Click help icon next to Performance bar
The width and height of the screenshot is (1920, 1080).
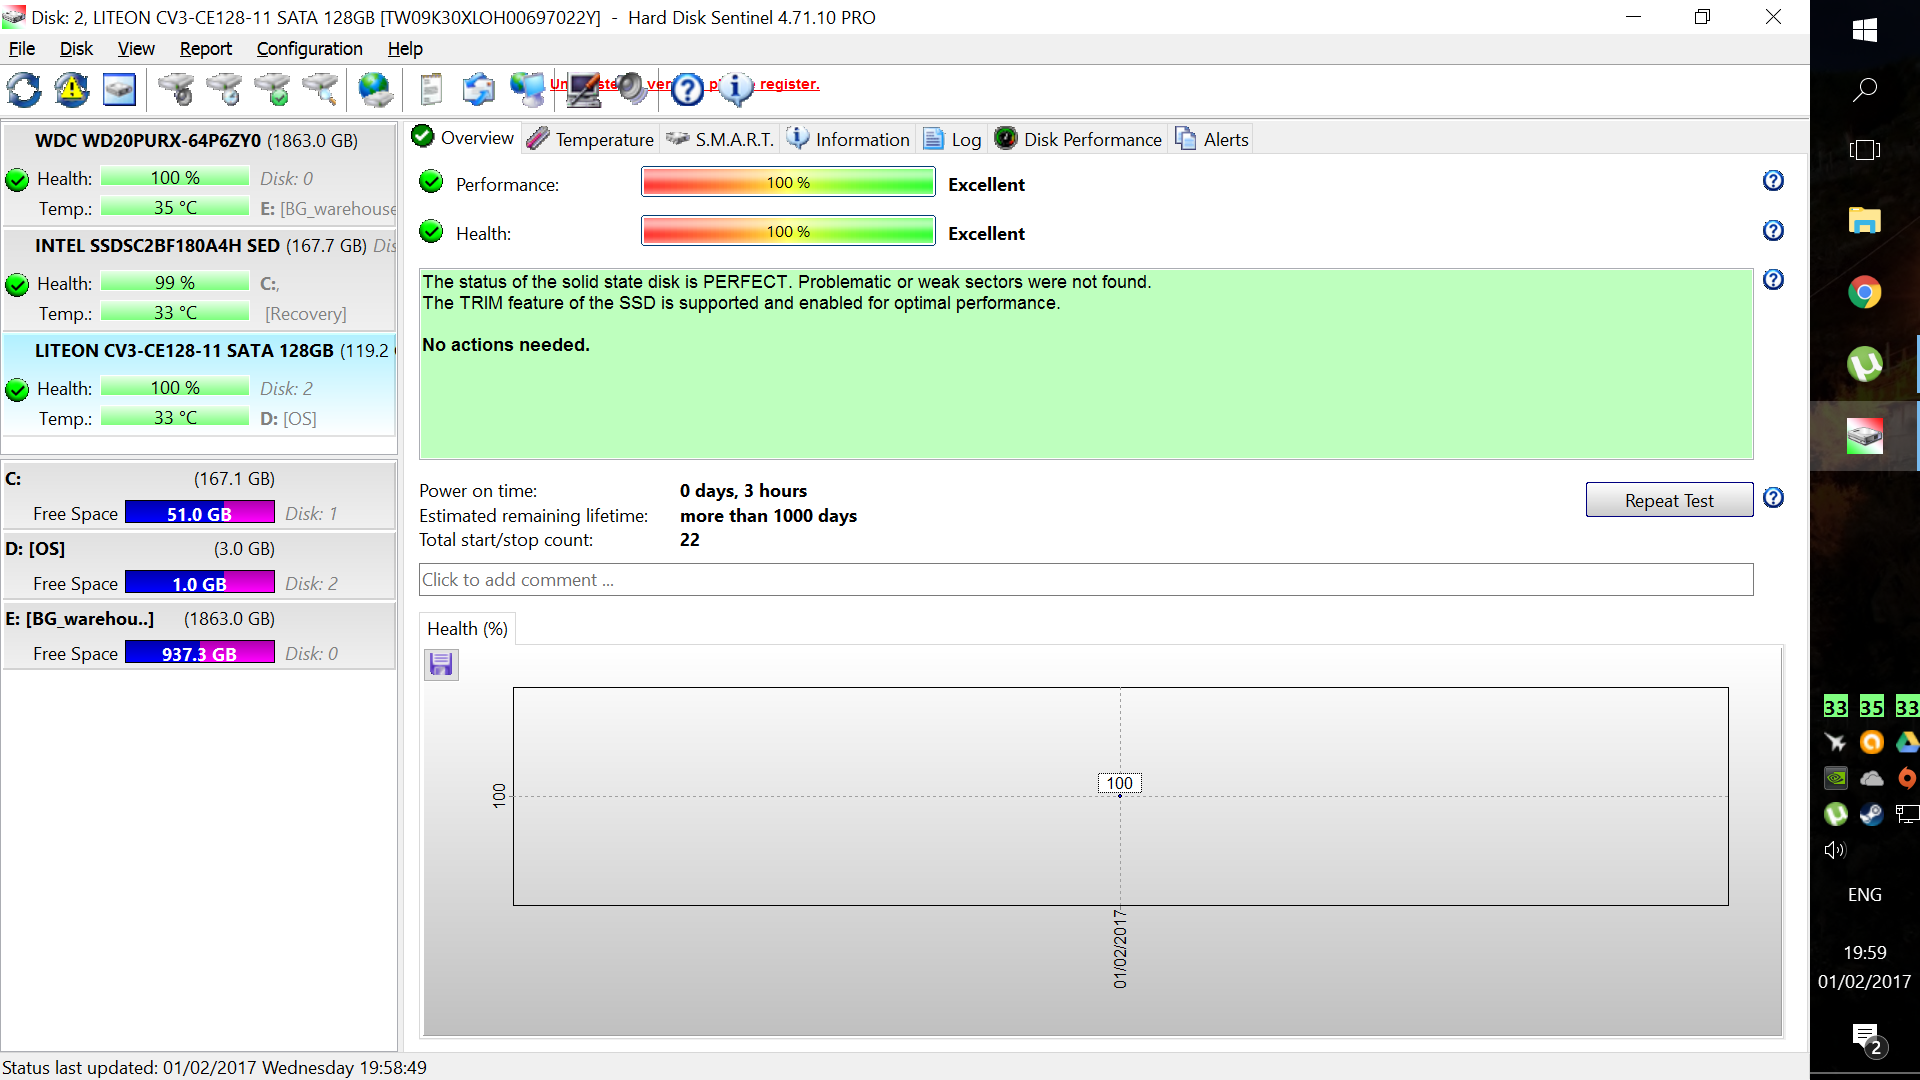(x=1772, y=181)
